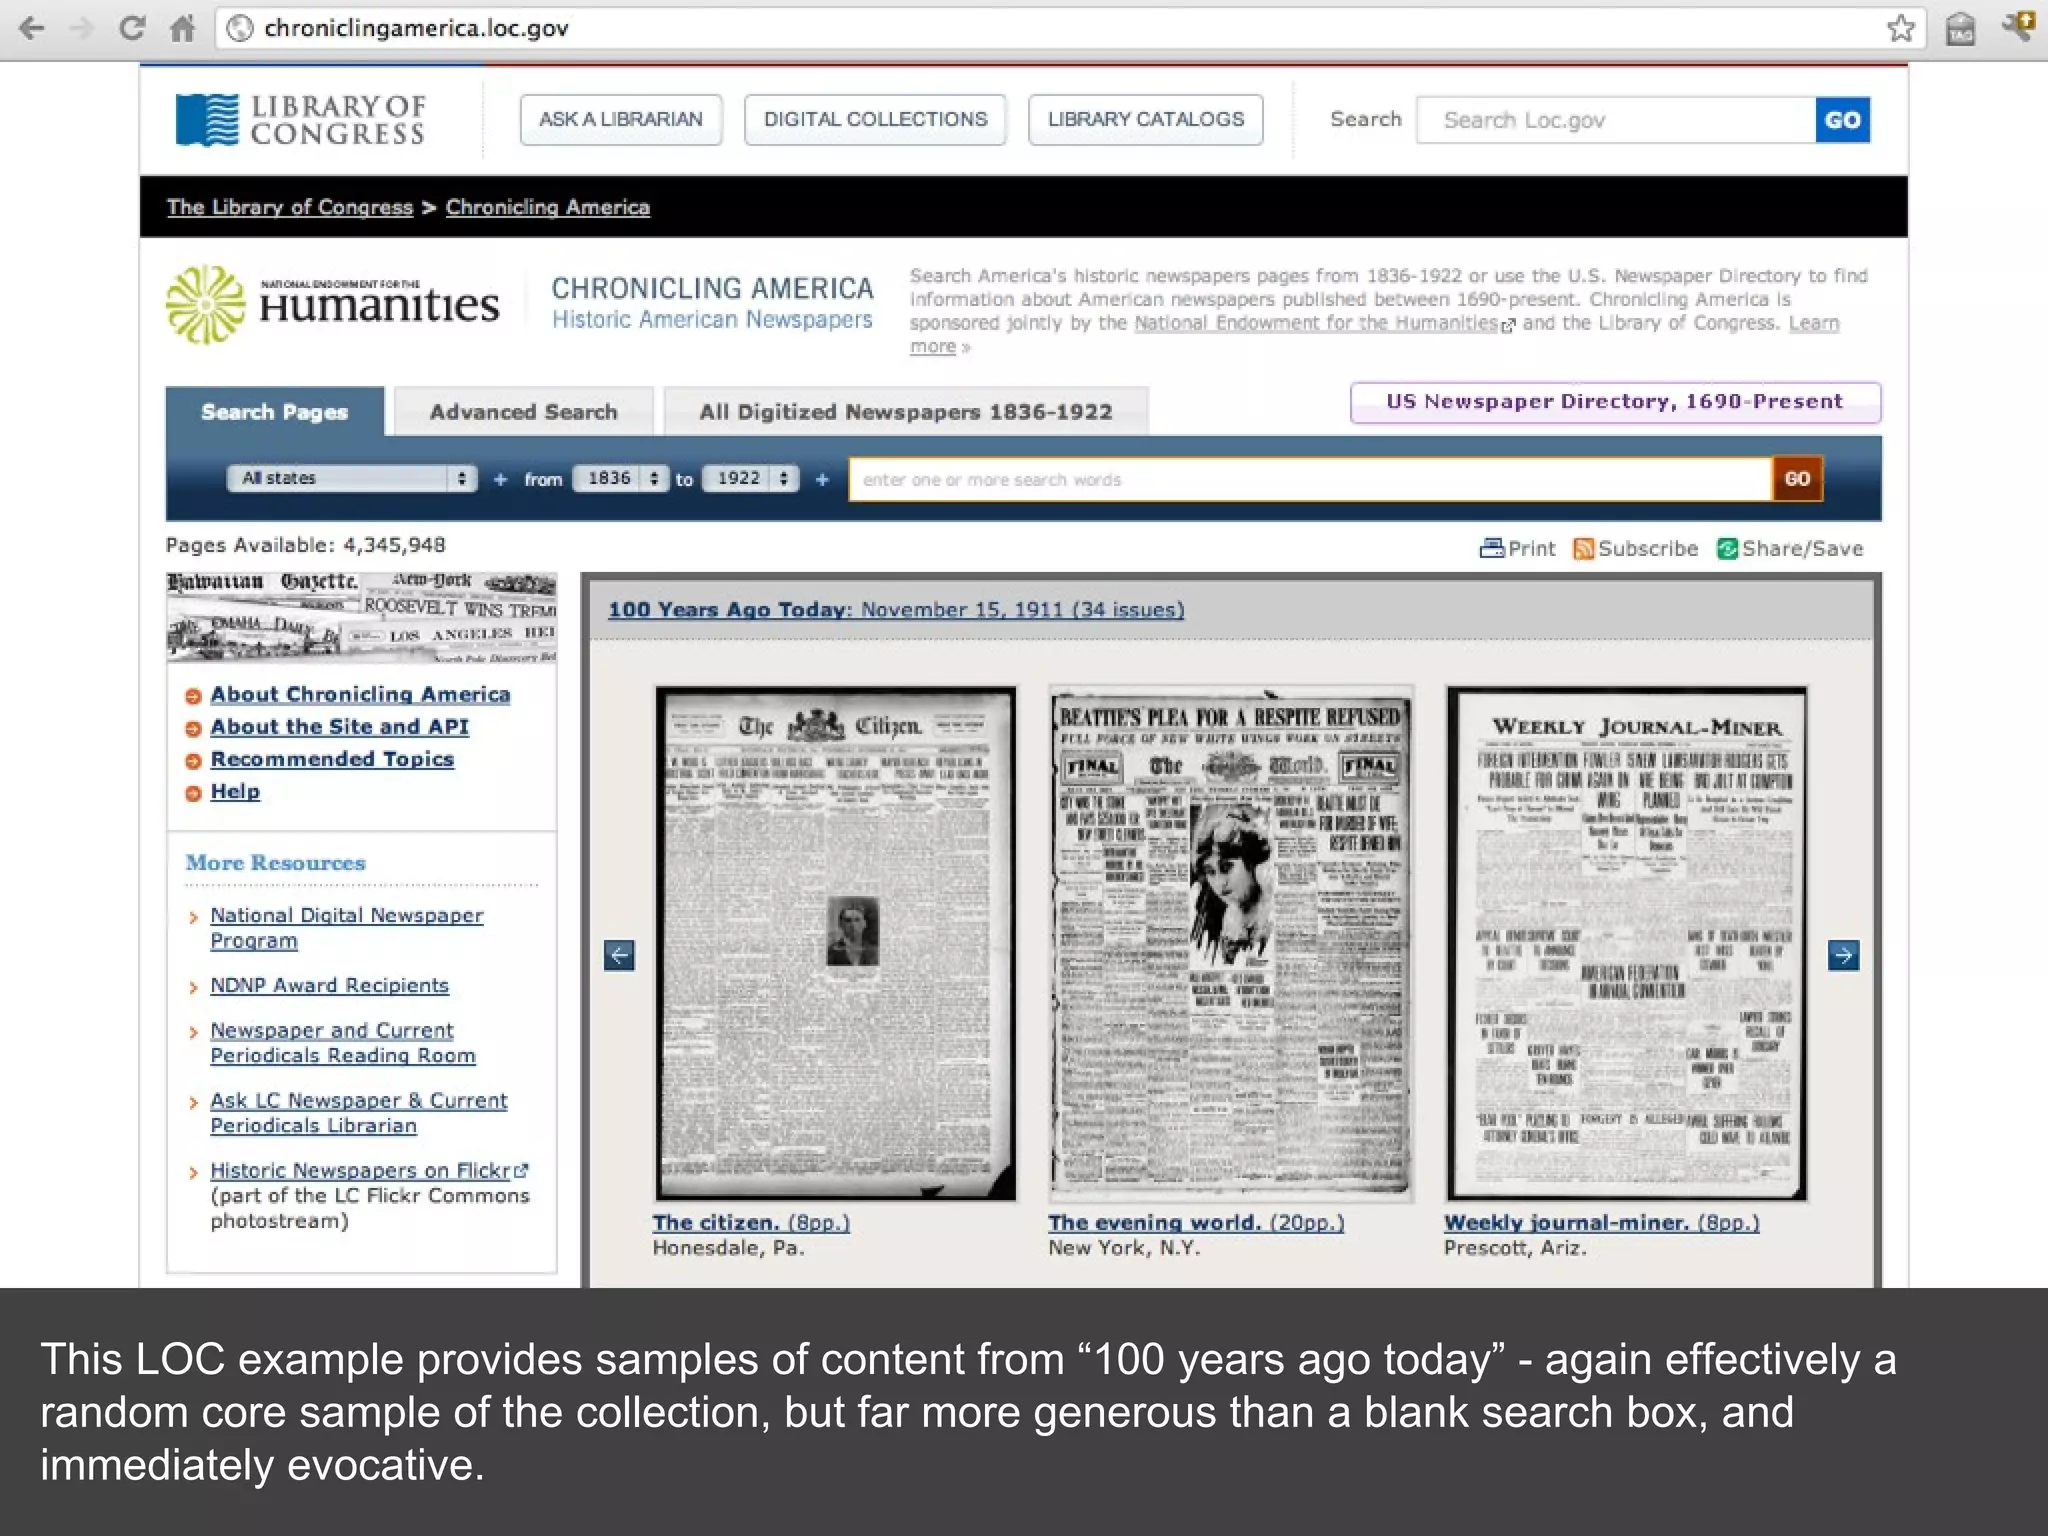
Task: Show previous newspapers with left arrow
Action: click(x=619, y=955)
